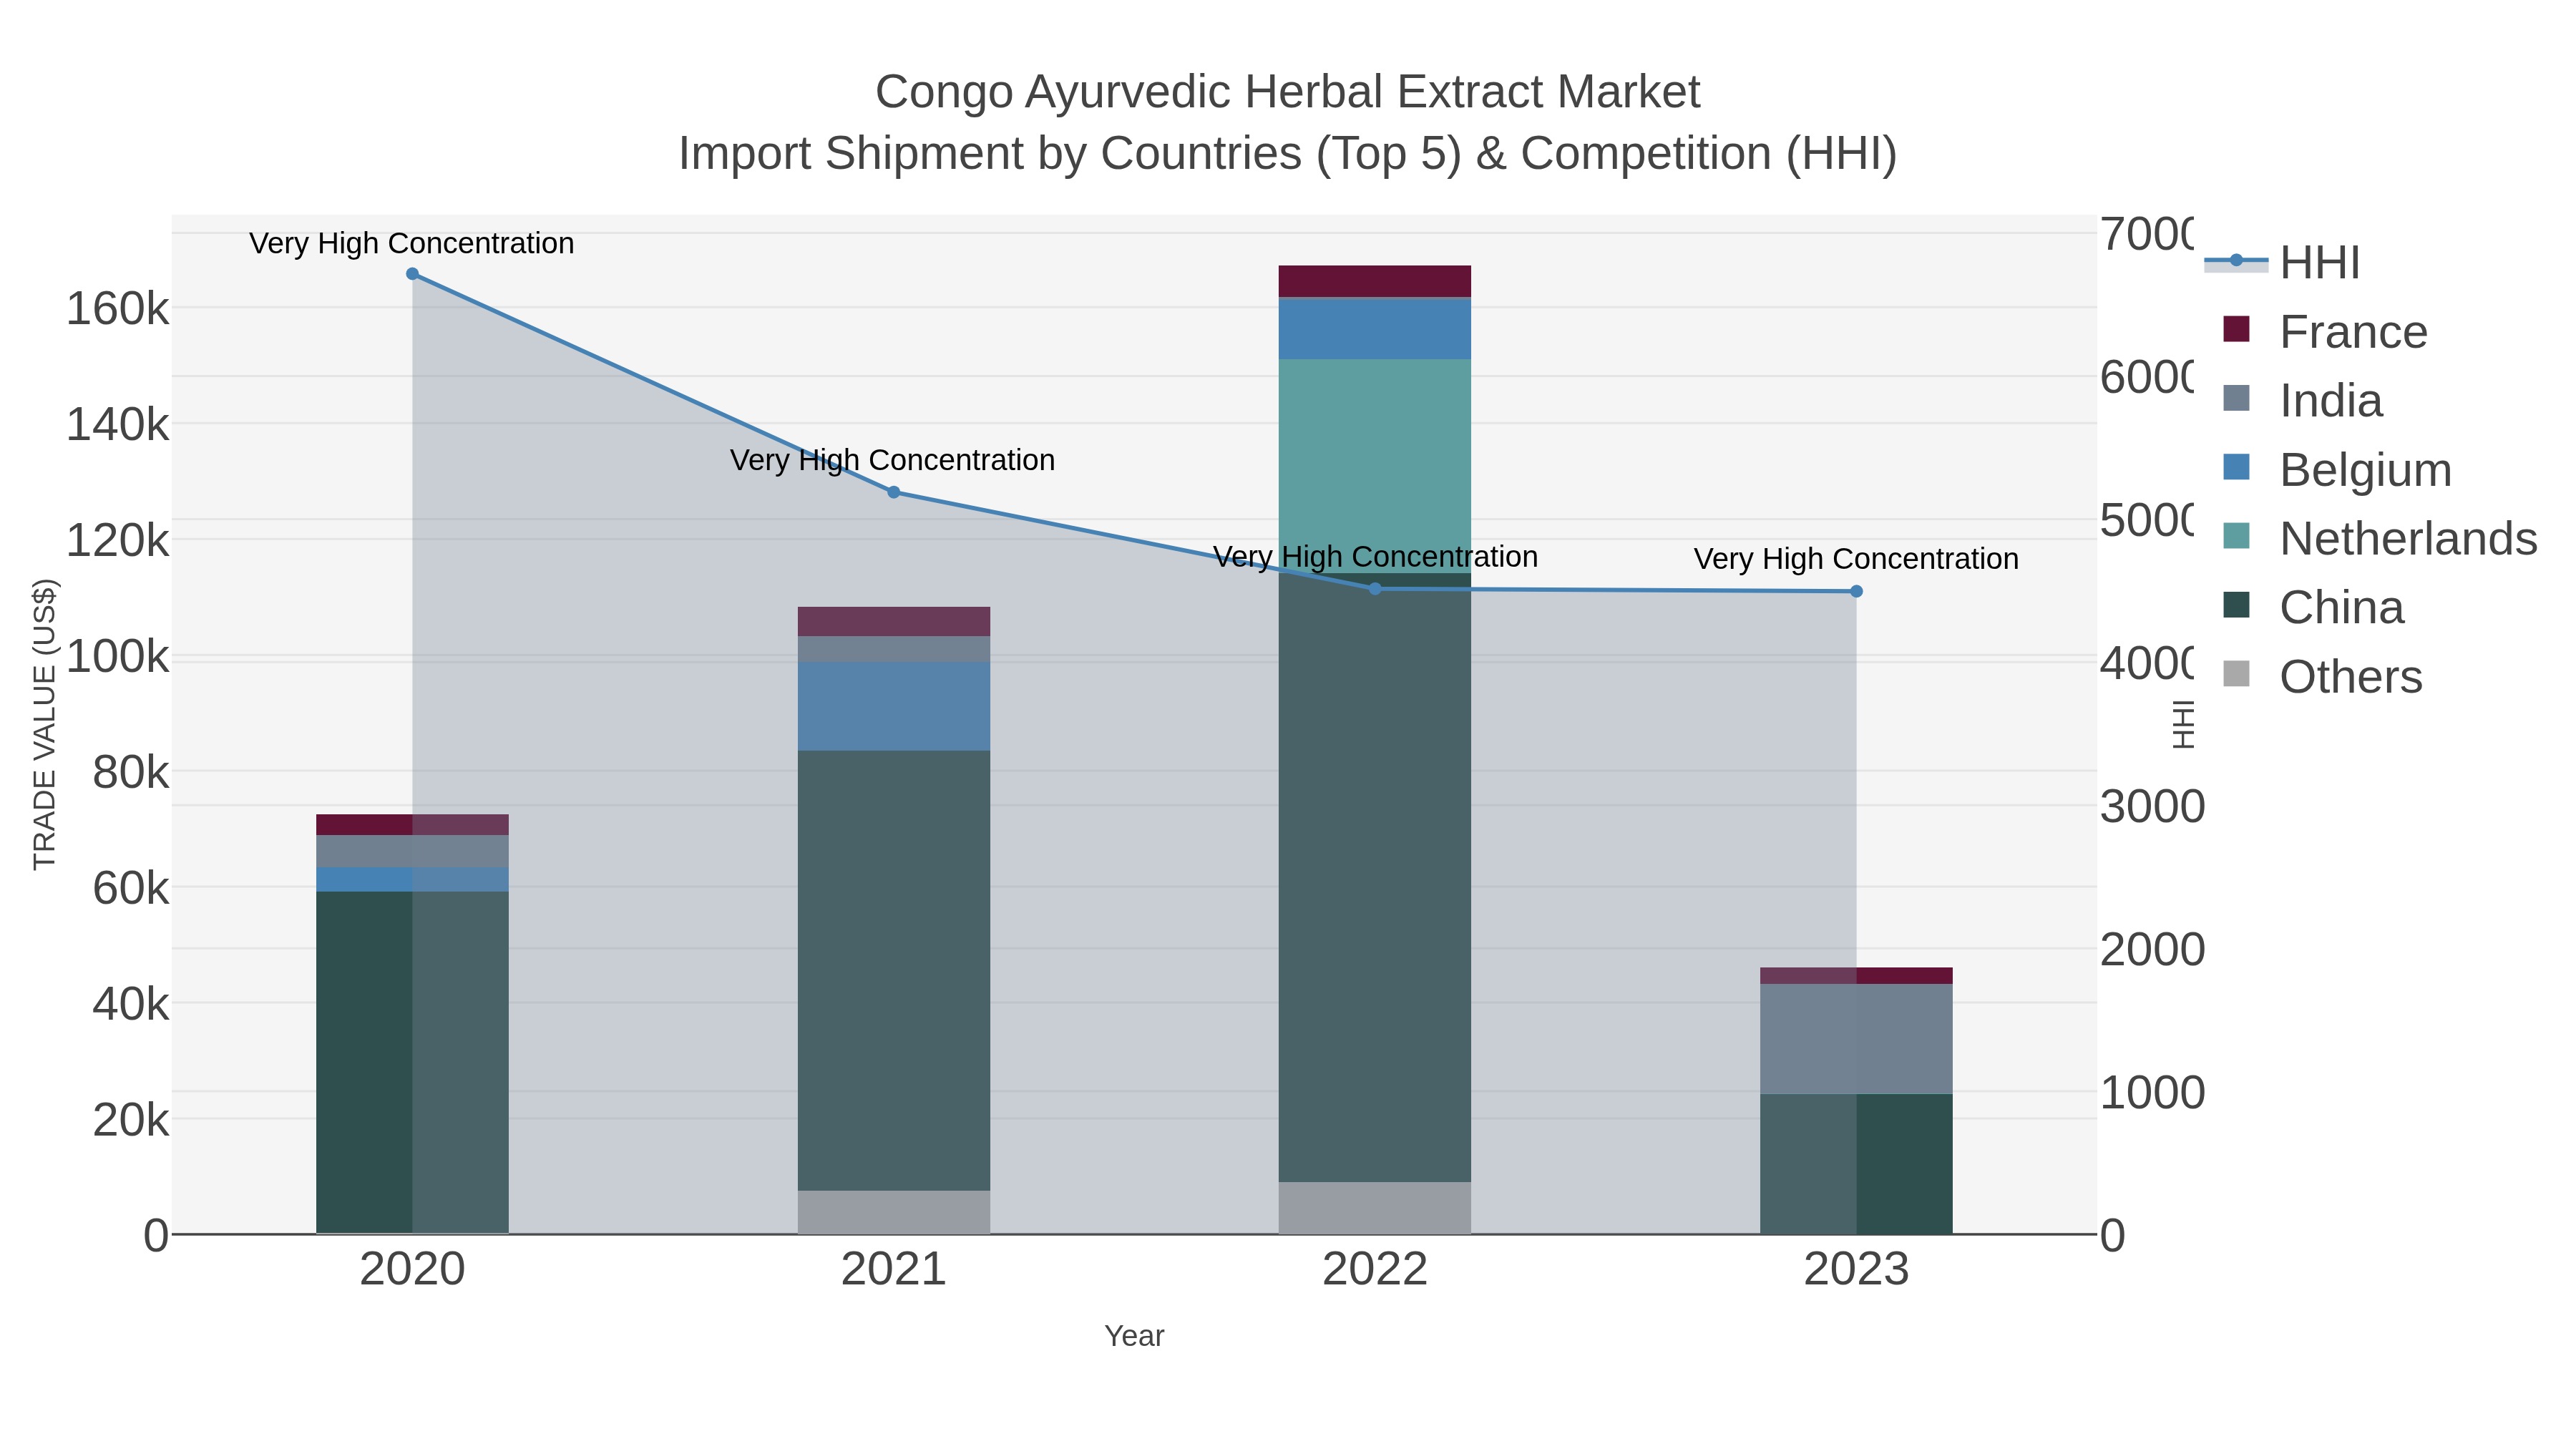Toggle China series in legend
This screenshot has width=2576, height=1449.
(2313, 608)
